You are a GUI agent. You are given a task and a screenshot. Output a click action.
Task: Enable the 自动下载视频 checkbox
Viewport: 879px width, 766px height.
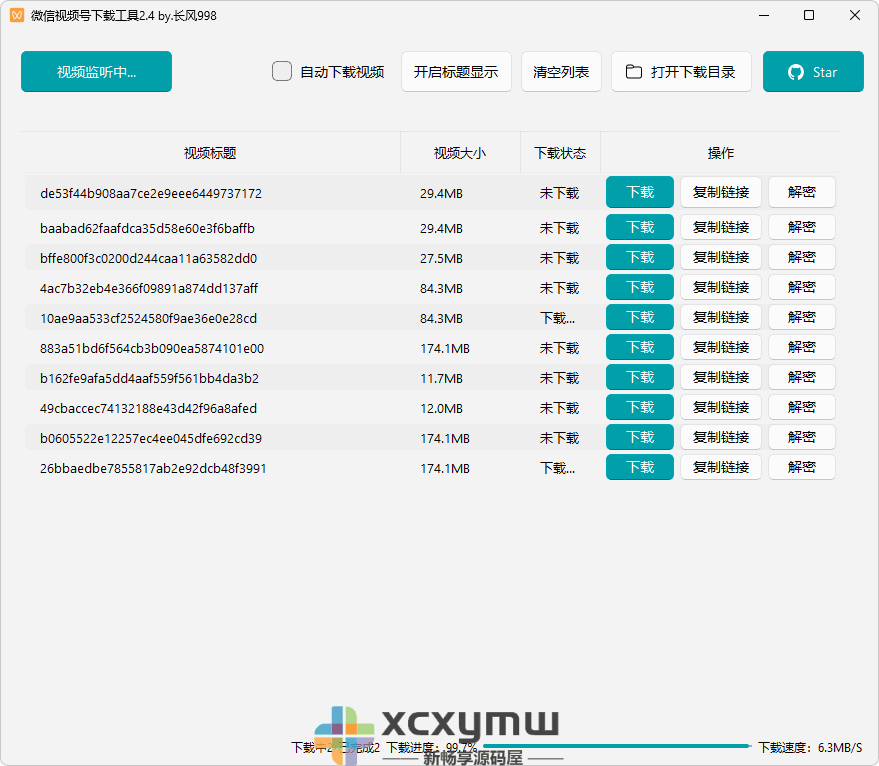pos(281,71)
